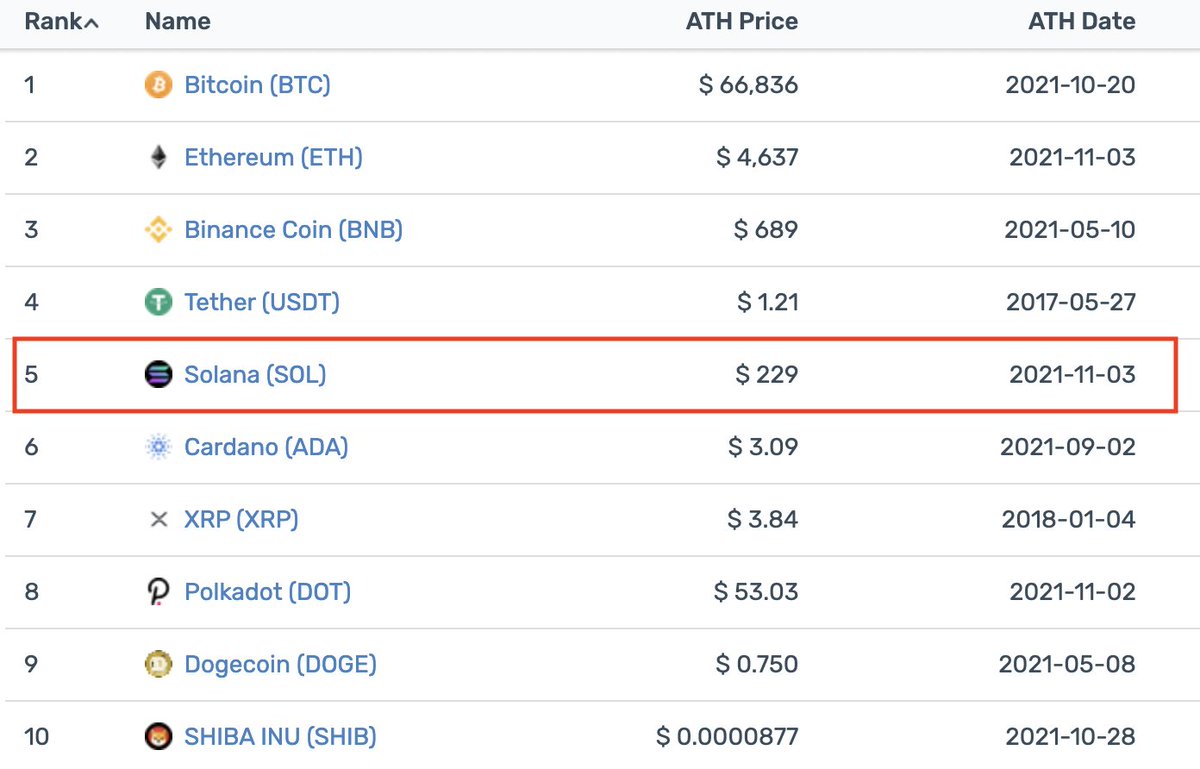The height and width of the screenshot is (769, 1200).
Task: Select the ATH price $ 0.750
Action: point(757,664)
